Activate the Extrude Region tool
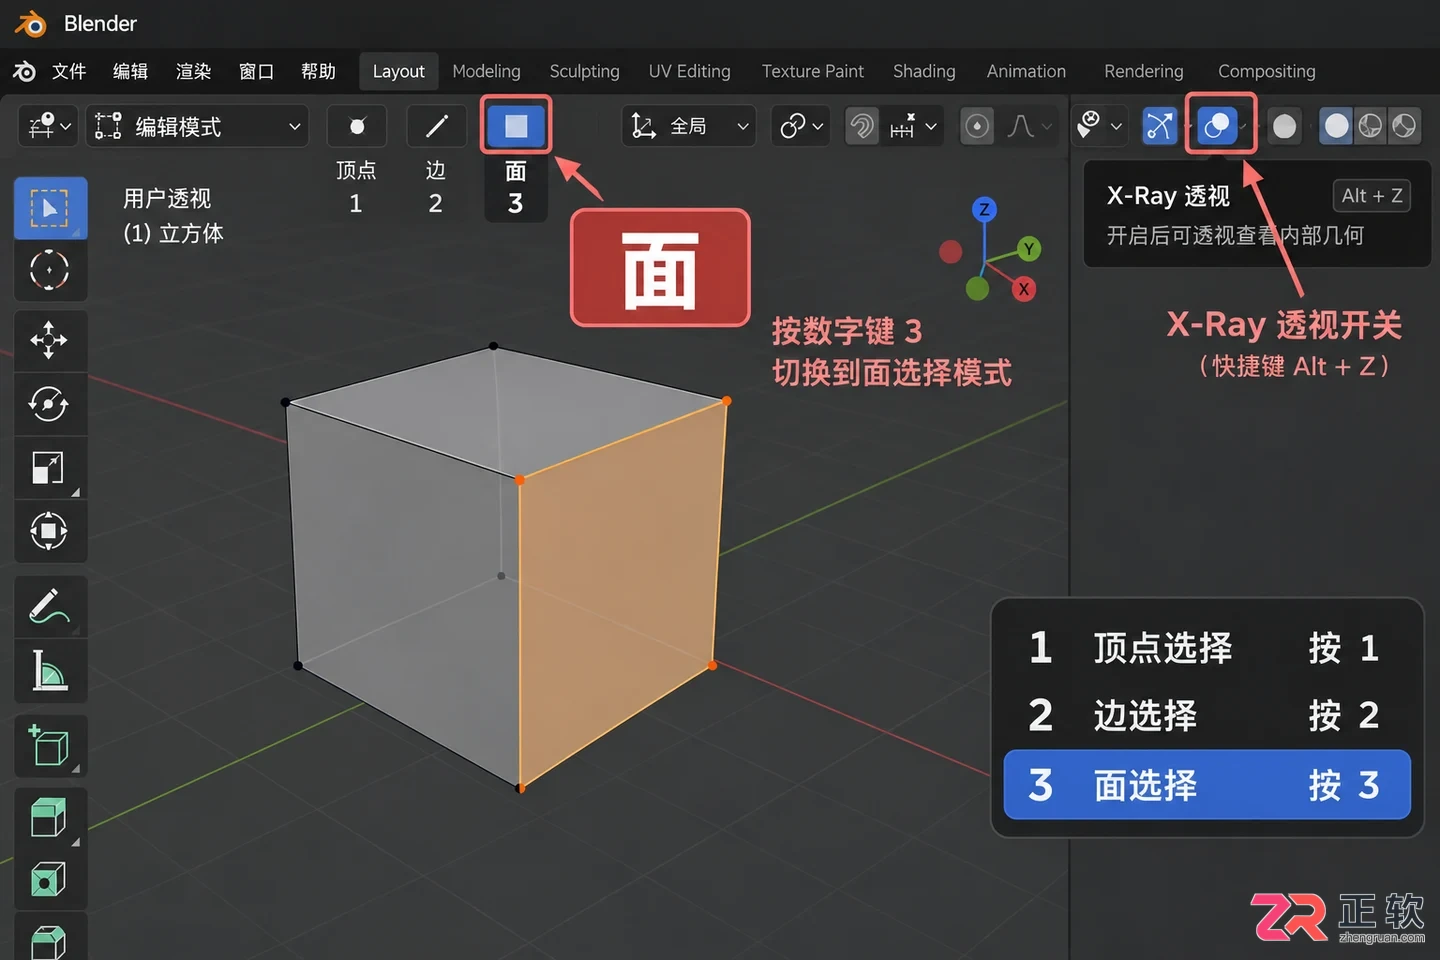The image size is (1440, 960). click(x=50, y=817)
